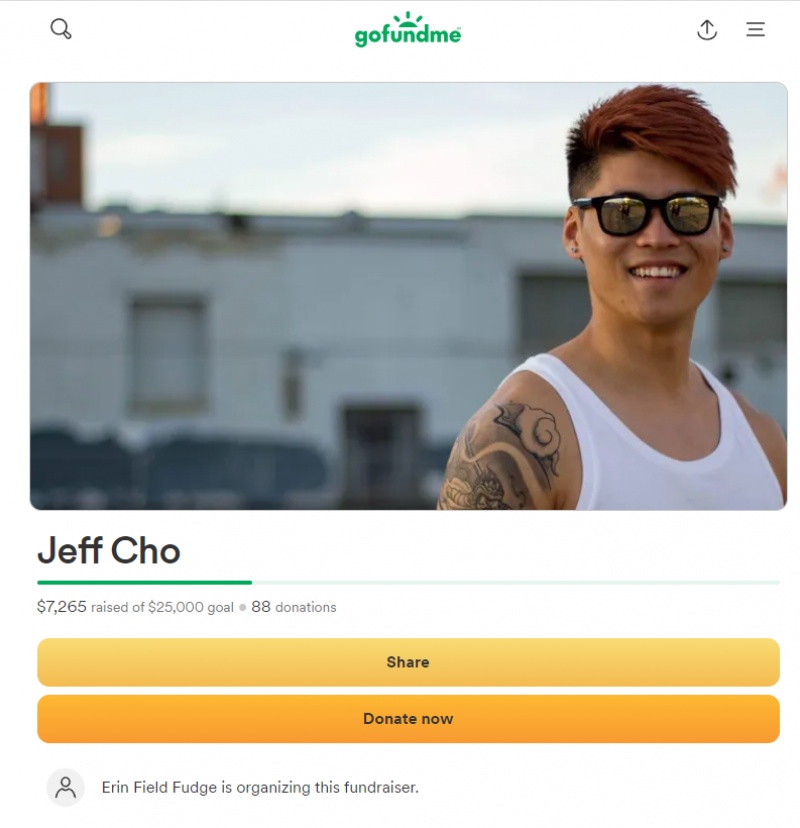The width and height of the screenshot is (800, 828).
Task: Open the fundraiser cover photo
Action: [x=408, y=296]
